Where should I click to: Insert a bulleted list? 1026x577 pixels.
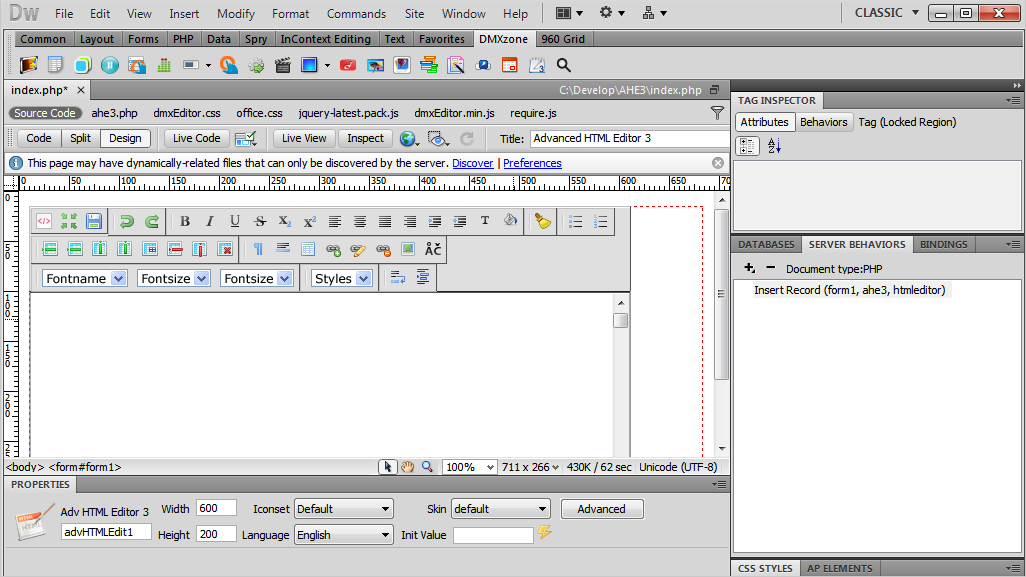pyautogui.click(x=576, y=222)
